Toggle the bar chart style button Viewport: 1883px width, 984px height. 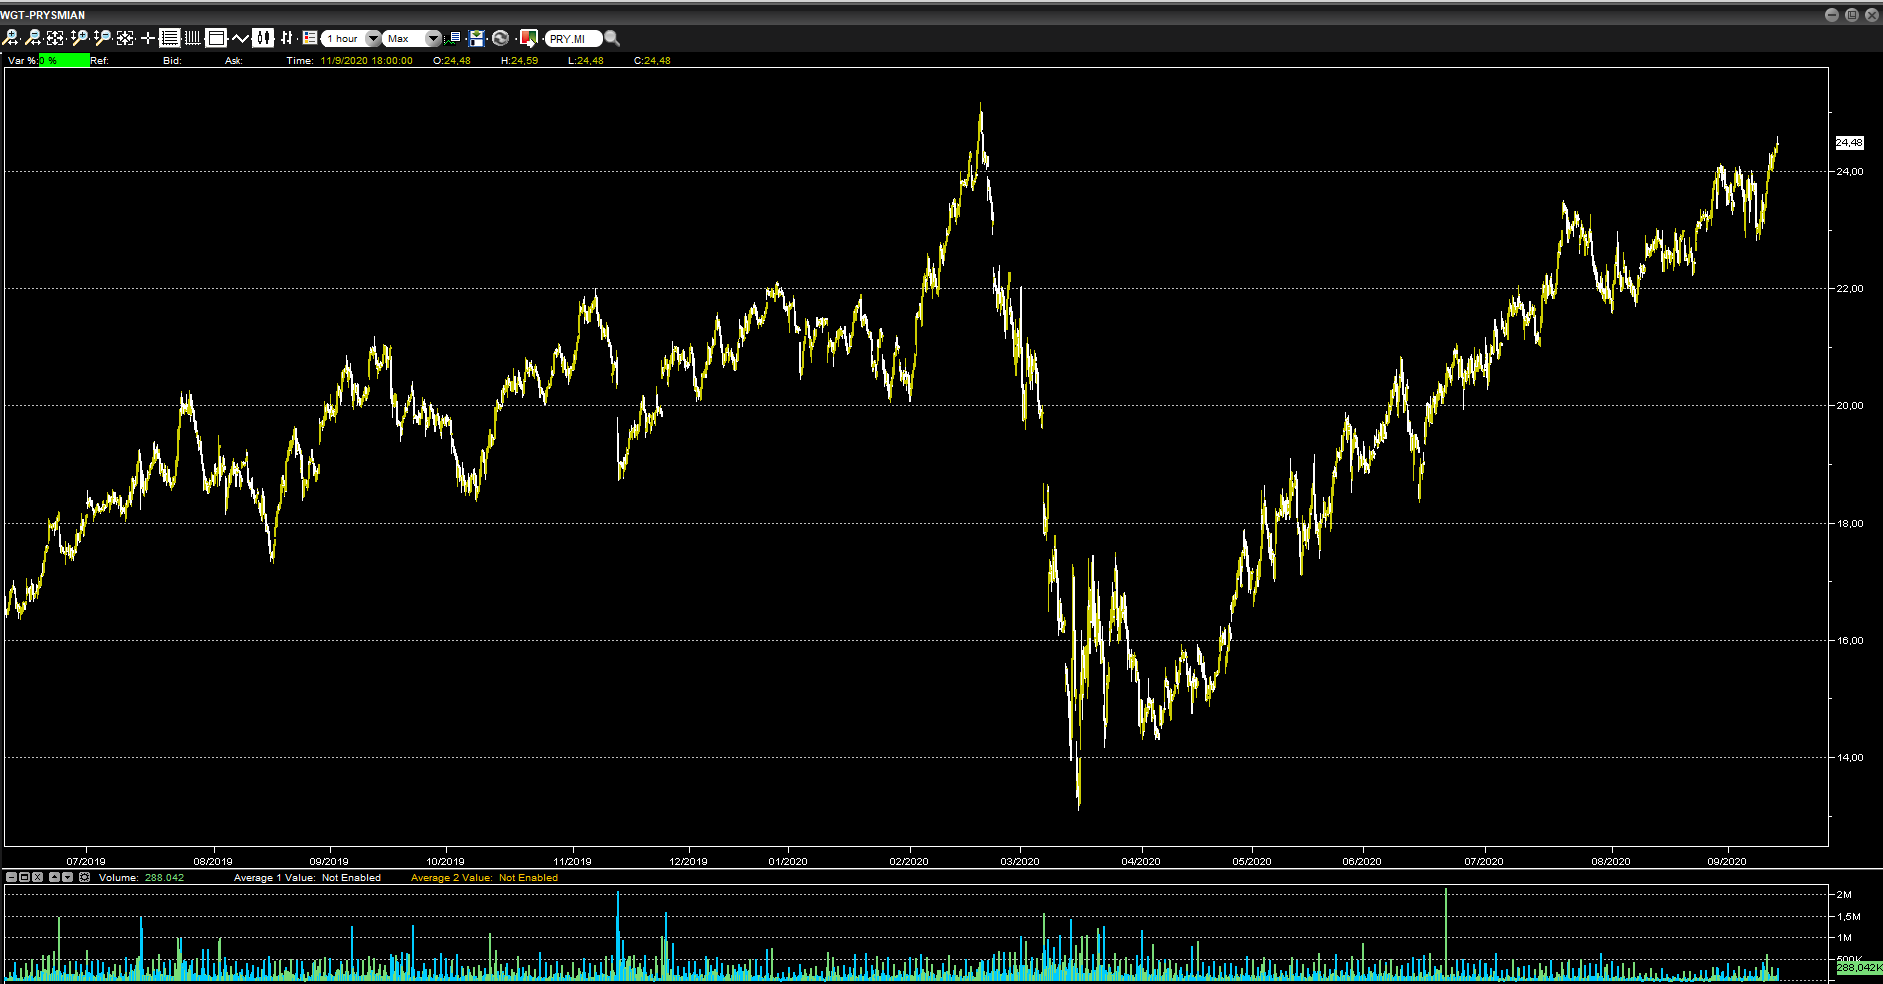287,38
